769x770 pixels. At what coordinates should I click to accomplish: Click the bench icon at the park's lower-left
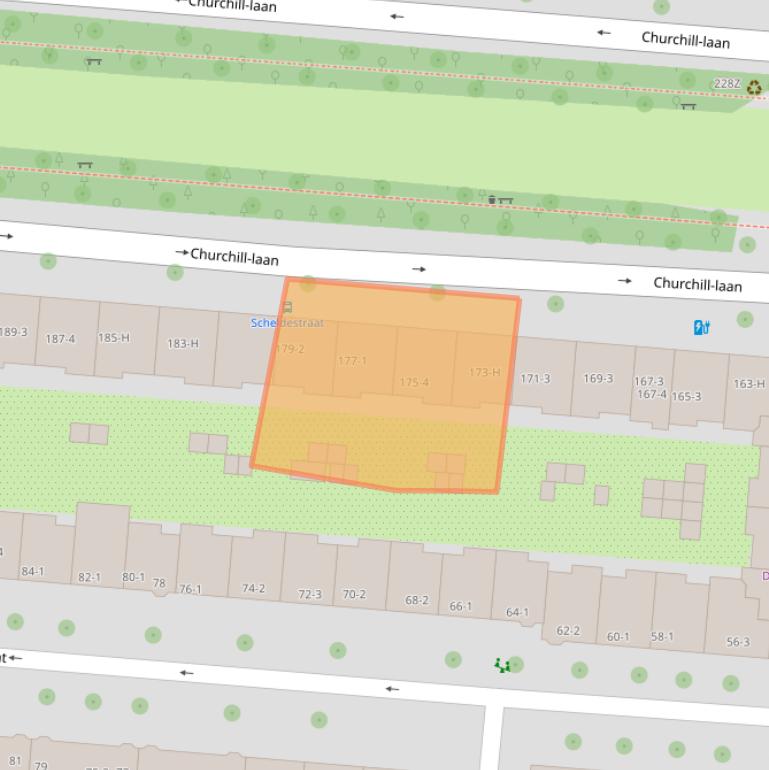[85, 166]
